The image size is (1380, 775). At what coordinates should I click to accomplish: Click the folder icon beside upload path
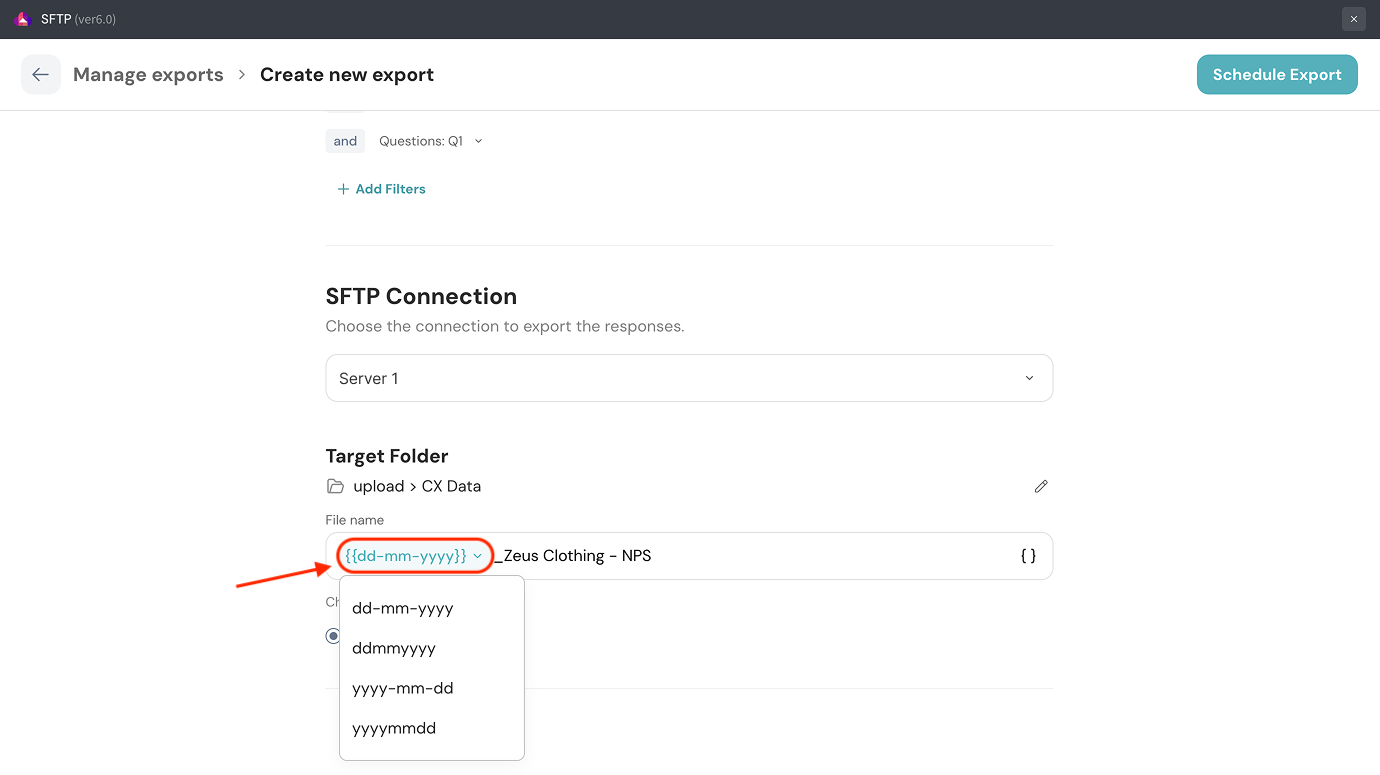click(x=336, y=487)
